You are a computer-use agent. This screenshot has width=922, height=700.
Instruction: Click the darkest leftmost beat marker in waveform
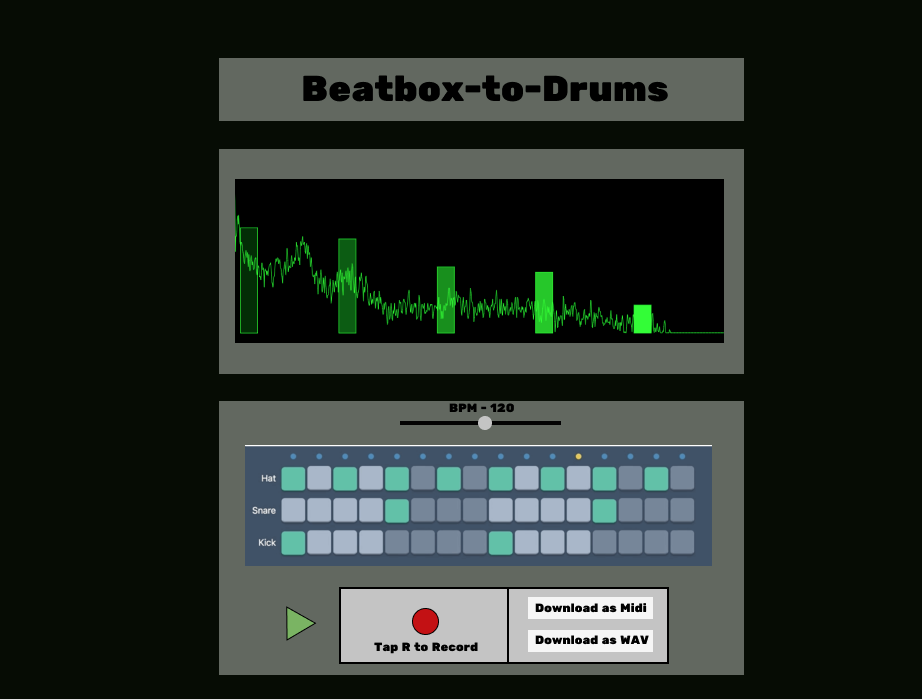(x=249, y=281)
